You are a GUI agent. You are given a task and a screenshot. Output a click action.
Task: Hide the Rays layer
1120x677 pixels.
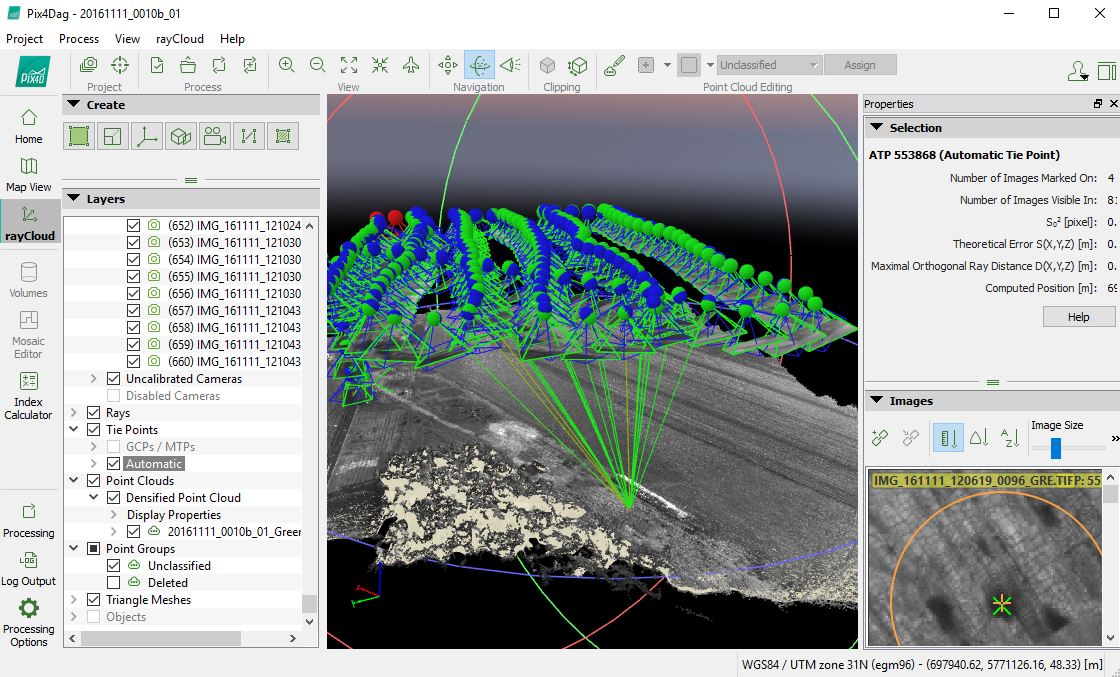coord(94,413)
